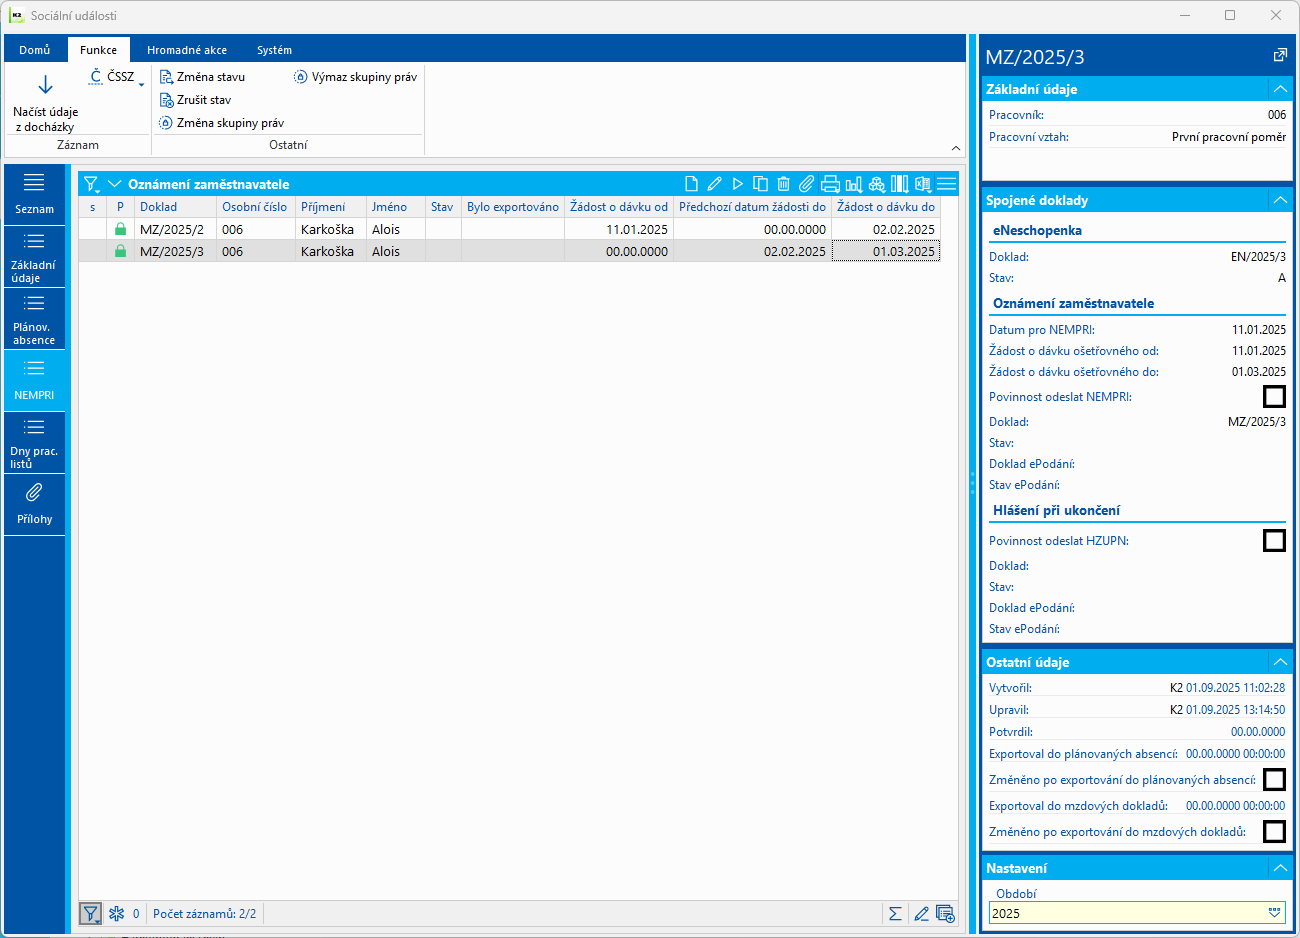Click the Zrušit stav button
Image resolution: width=1300 pixels, height=938 pixels.
click(x=195, y=100)
